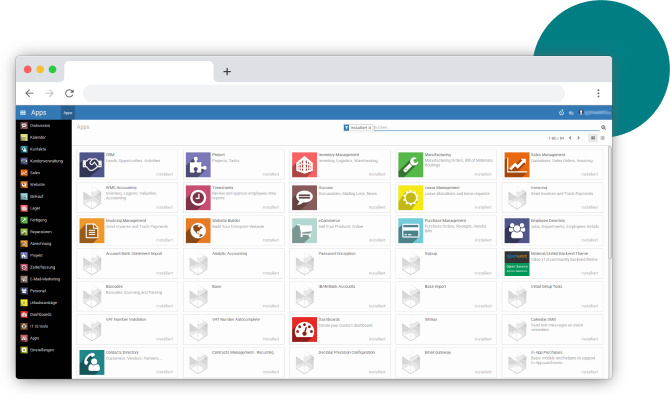The image size is (670, 412).
Task: Click the Project puzzle piece icon
Action: click(198, 164)
